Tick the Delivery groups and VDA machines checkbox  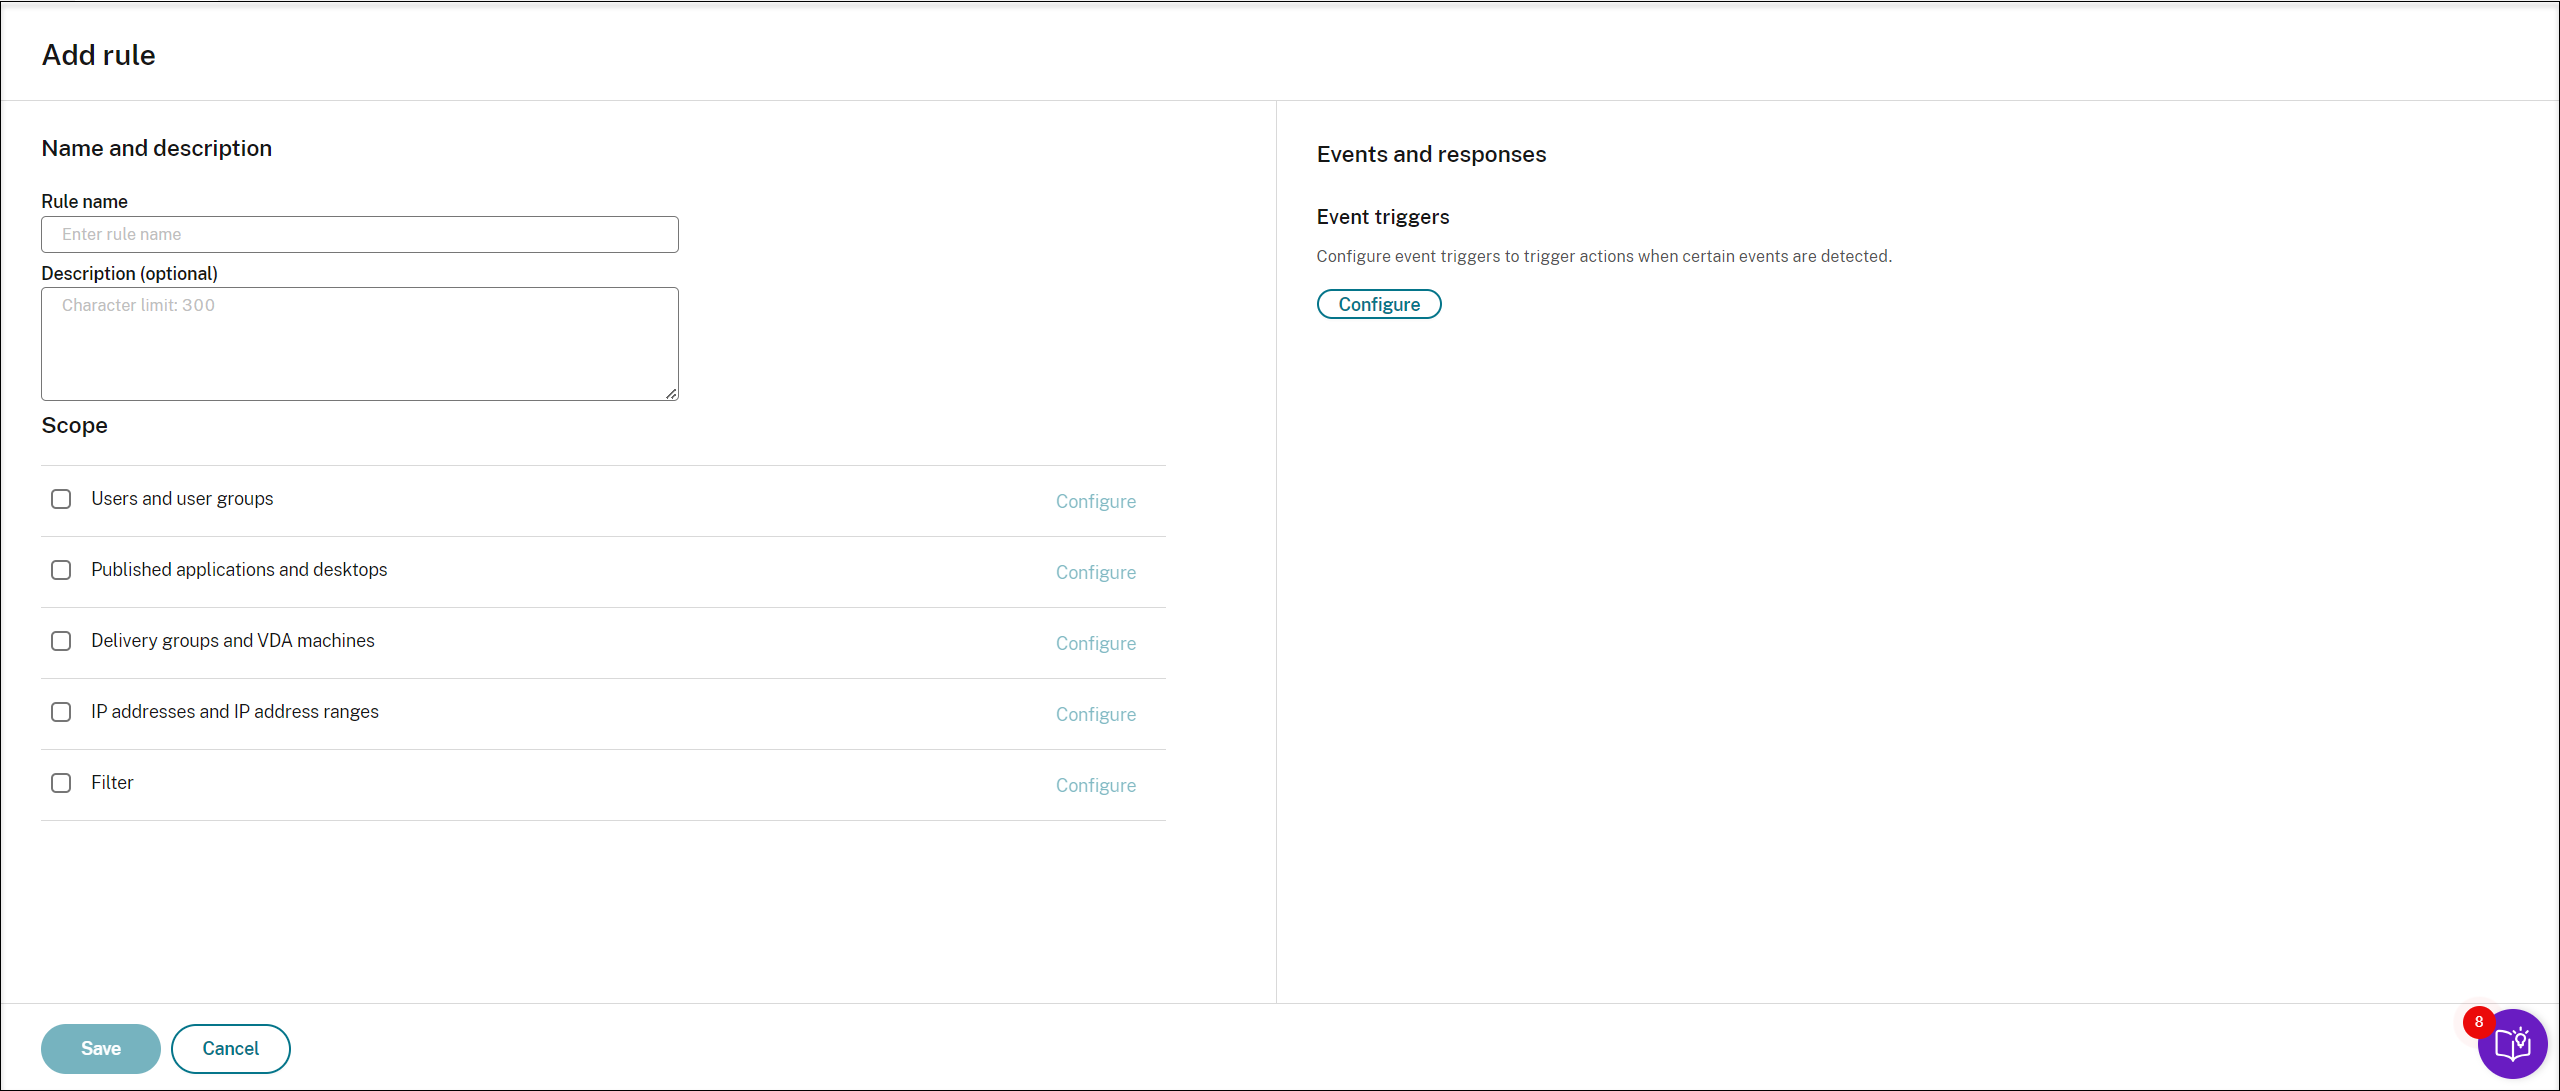click(61, 641)
